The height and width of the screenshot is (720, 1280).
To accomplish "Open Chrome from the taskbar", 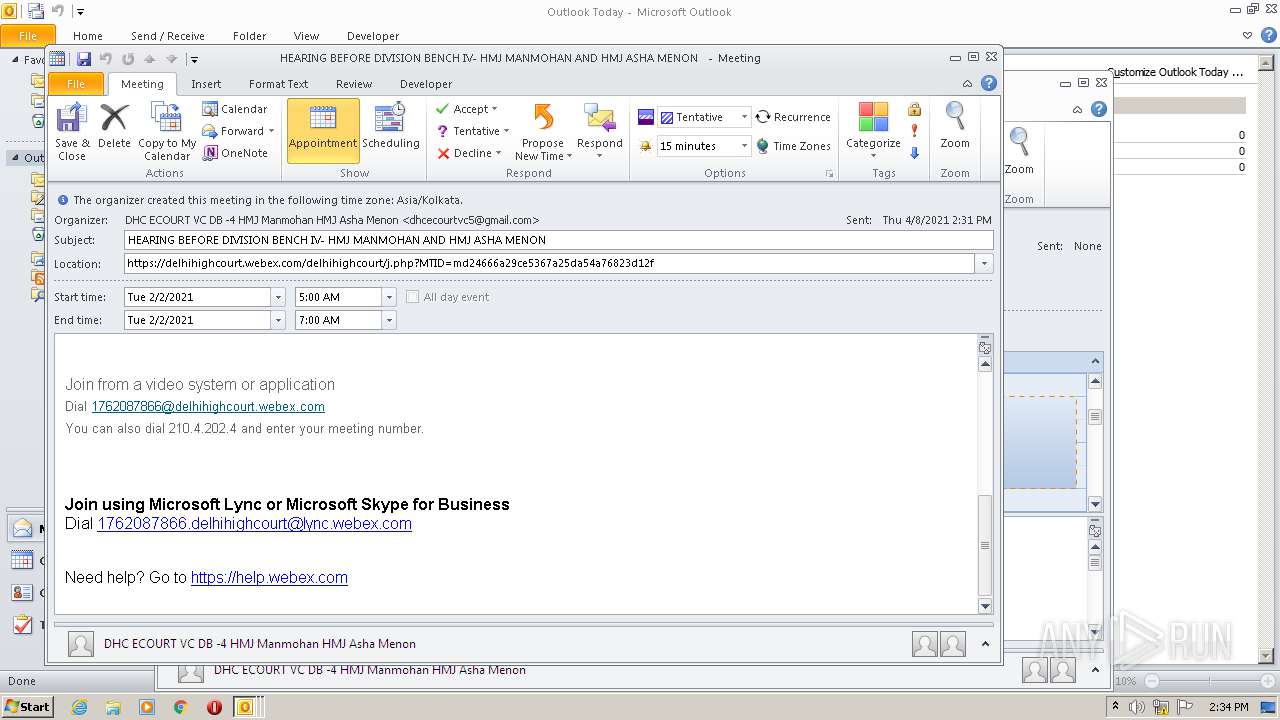I will [x=181, y=707].
